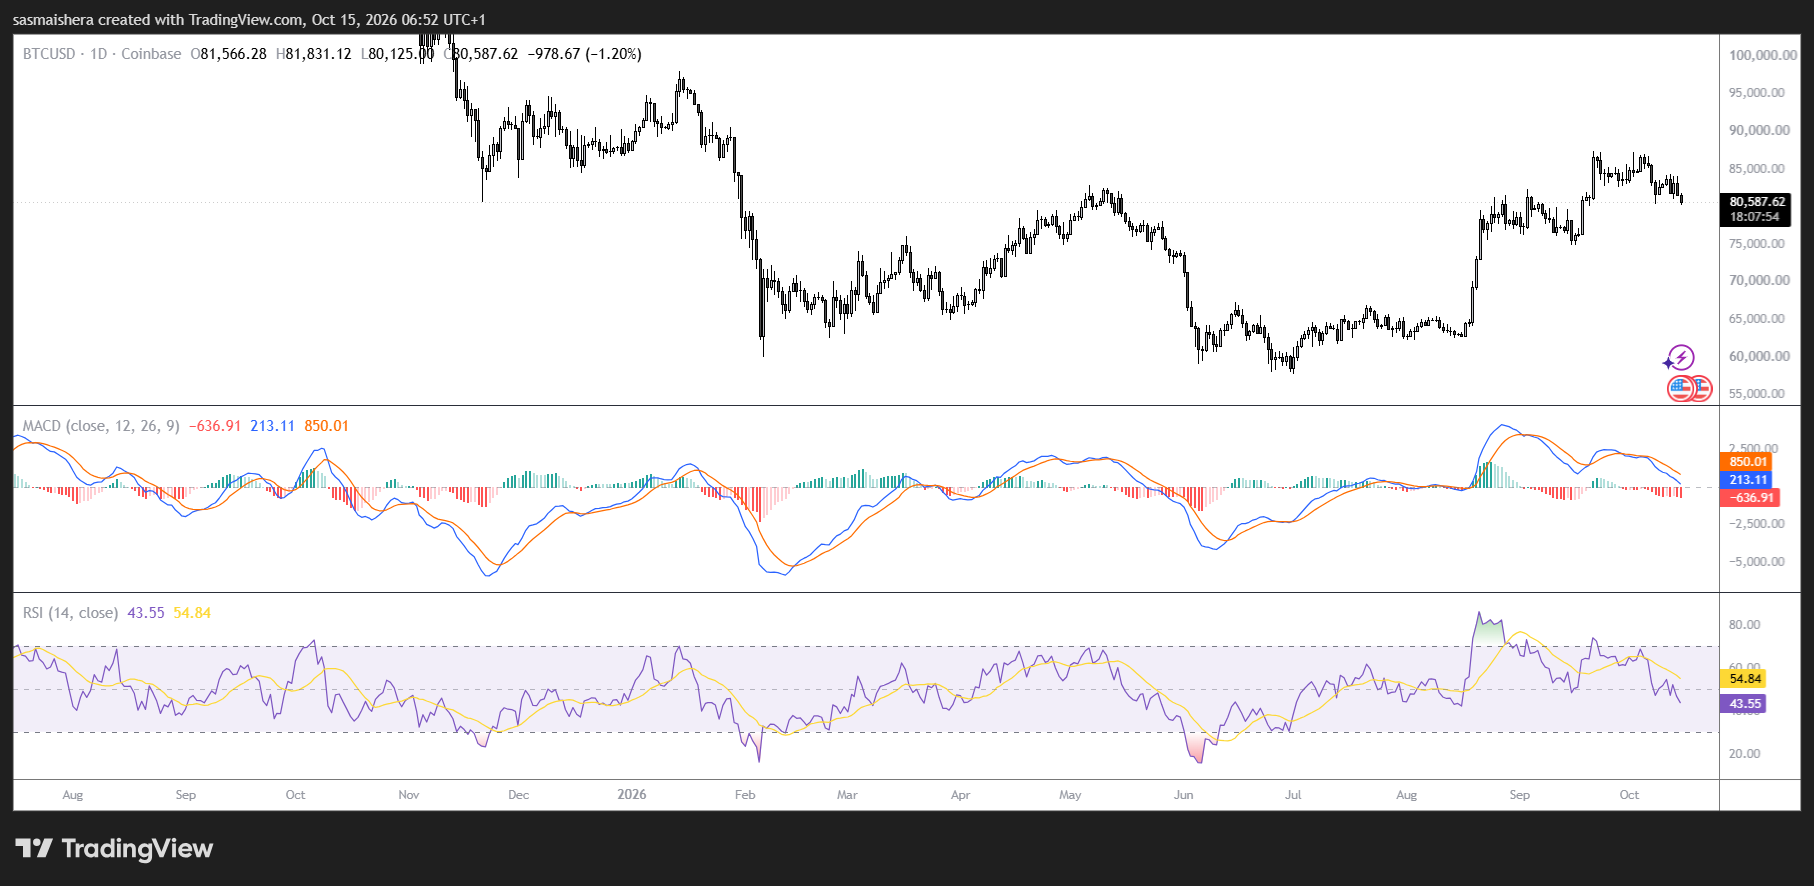The image size is (1814, 886).
Task: Click the H81,831.12 high value in the header
Action: click(314, 54)
